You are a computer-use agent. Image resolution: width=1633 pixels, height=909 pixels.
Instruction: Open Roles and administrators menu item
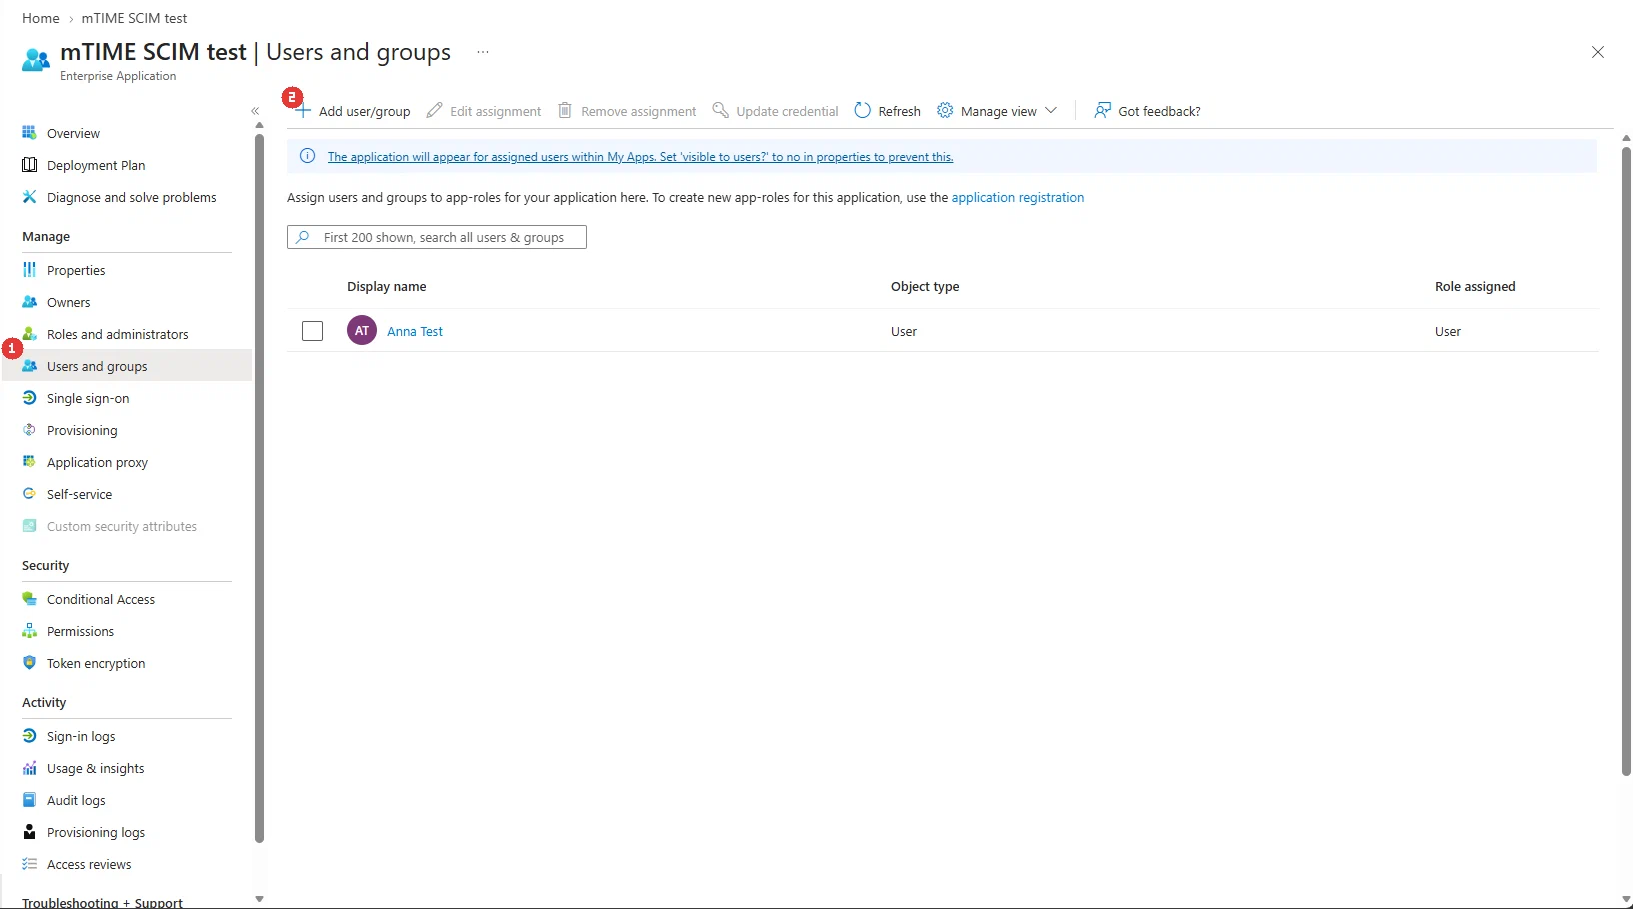[117, 334]
